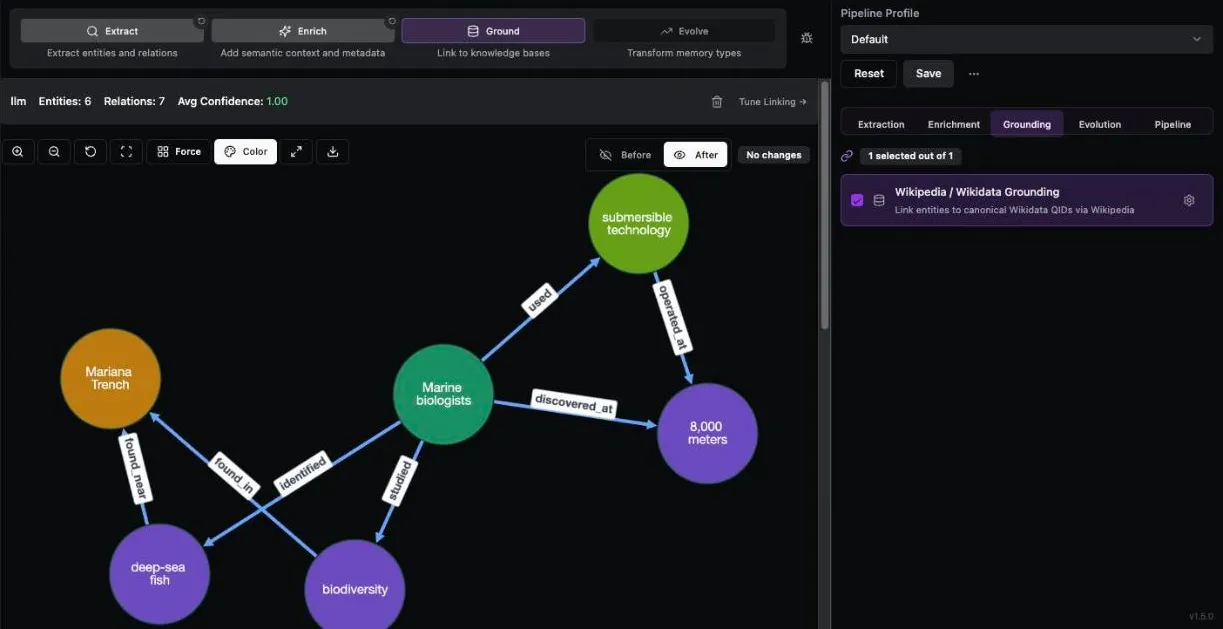The image size is (1223, 629).
Task: Open the debug bug icon
Action: [x=807, y=38]
